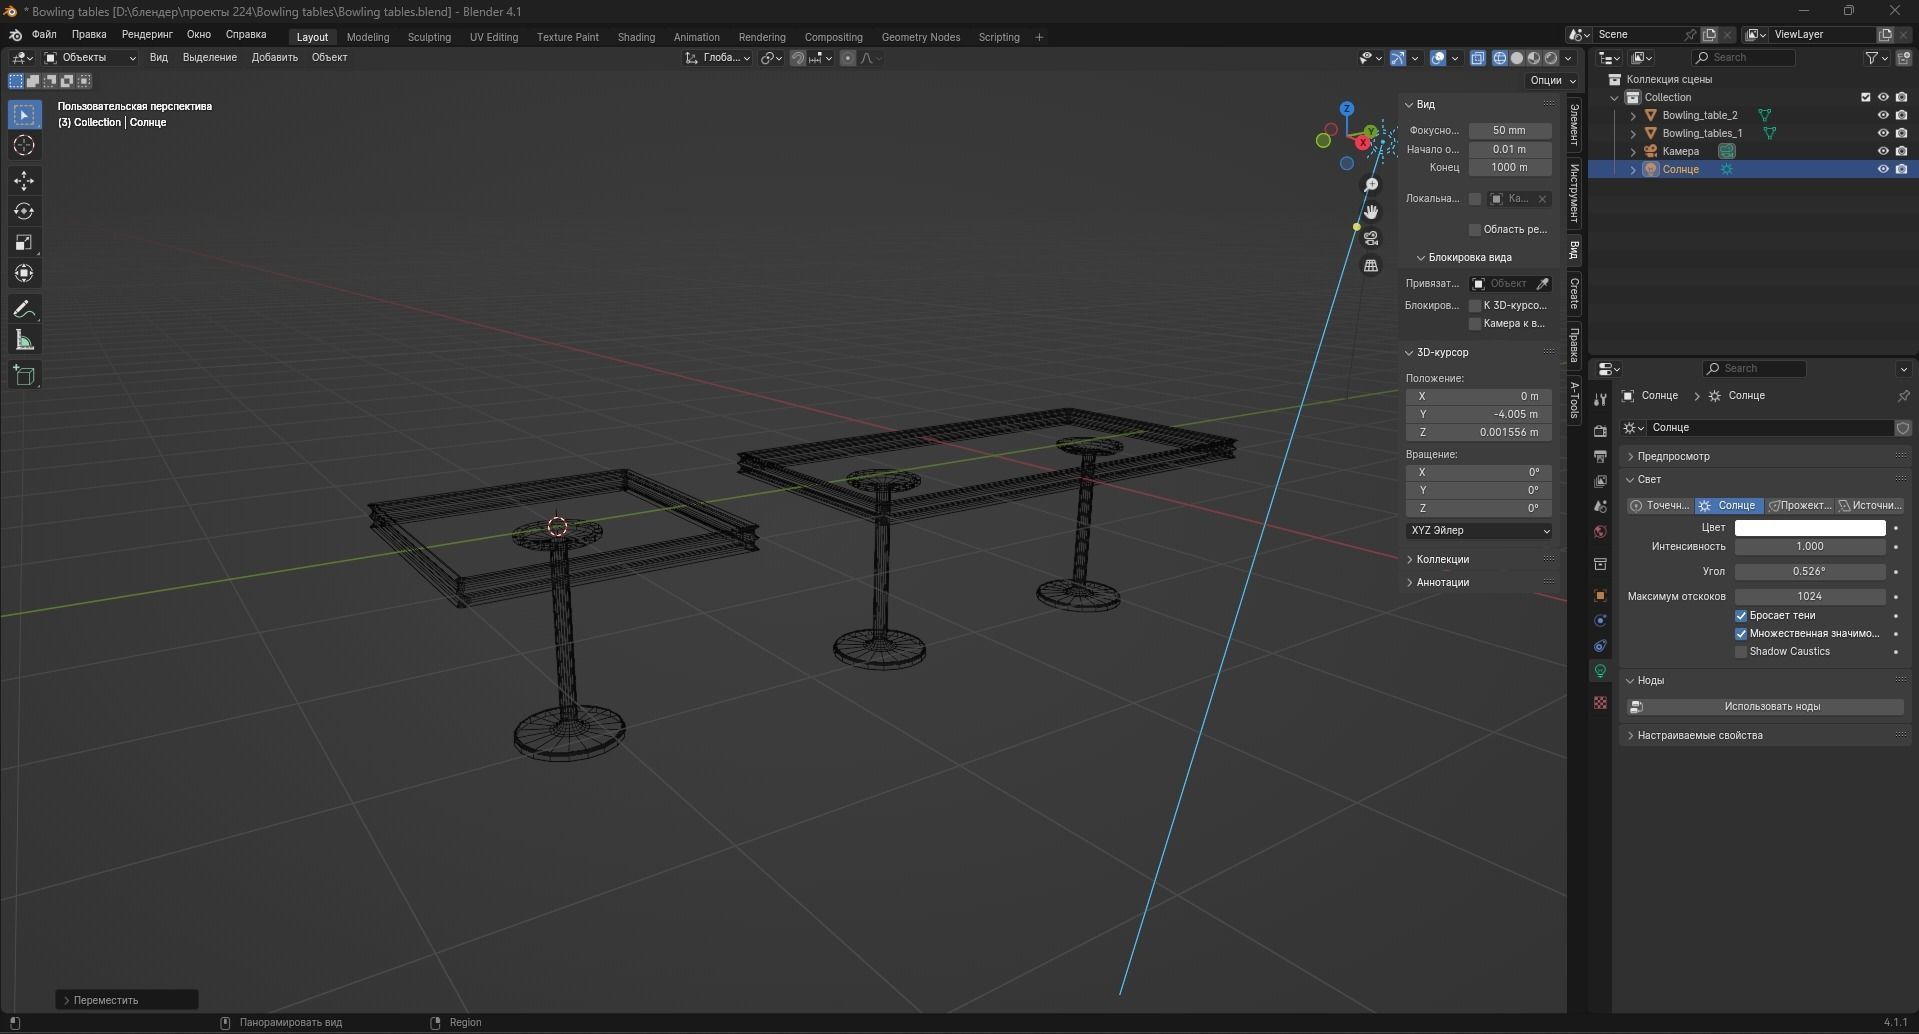Open the outliner filter dropdown
Screen dimensions: 1919x1034
[1876, 58]
